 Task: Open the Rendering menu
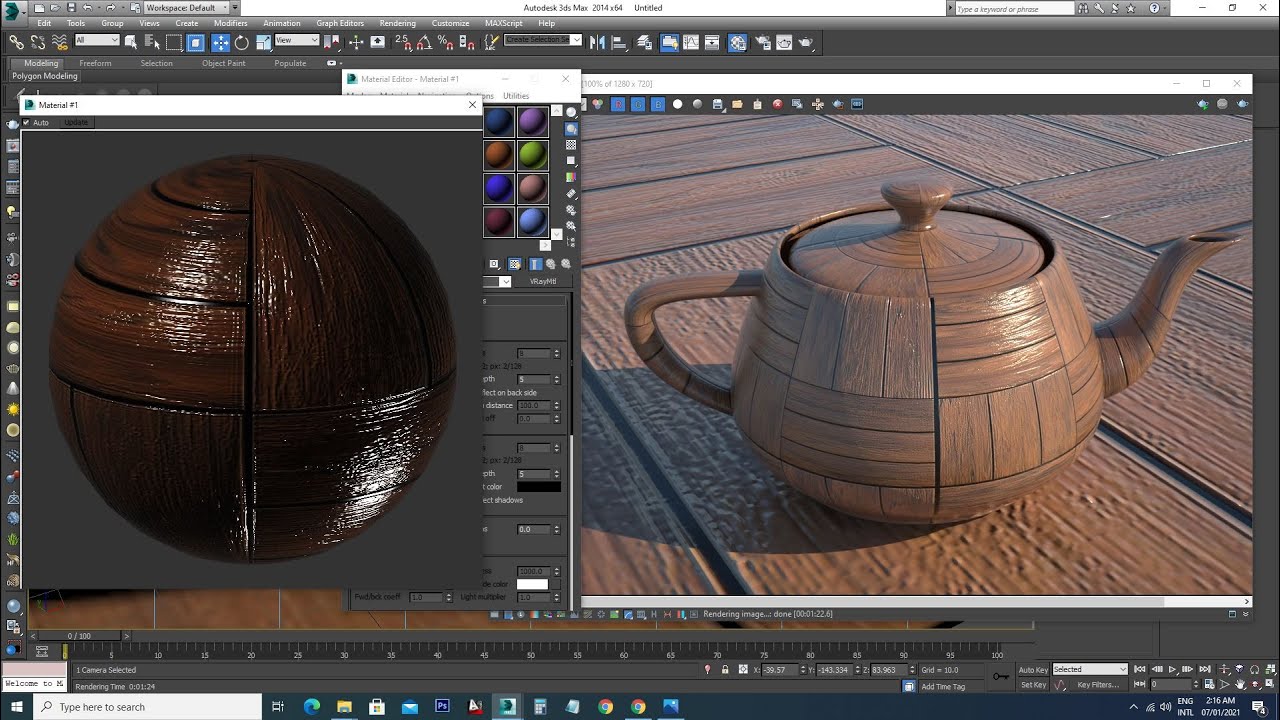point(397,23)
